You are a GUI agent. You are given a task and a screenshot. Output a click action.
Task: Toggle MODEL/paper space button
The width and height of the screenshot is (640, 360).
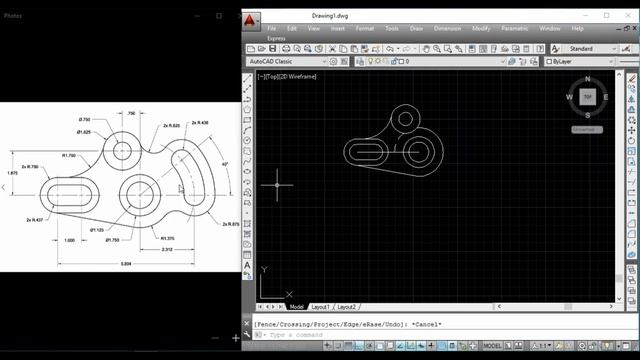[492, 346]
